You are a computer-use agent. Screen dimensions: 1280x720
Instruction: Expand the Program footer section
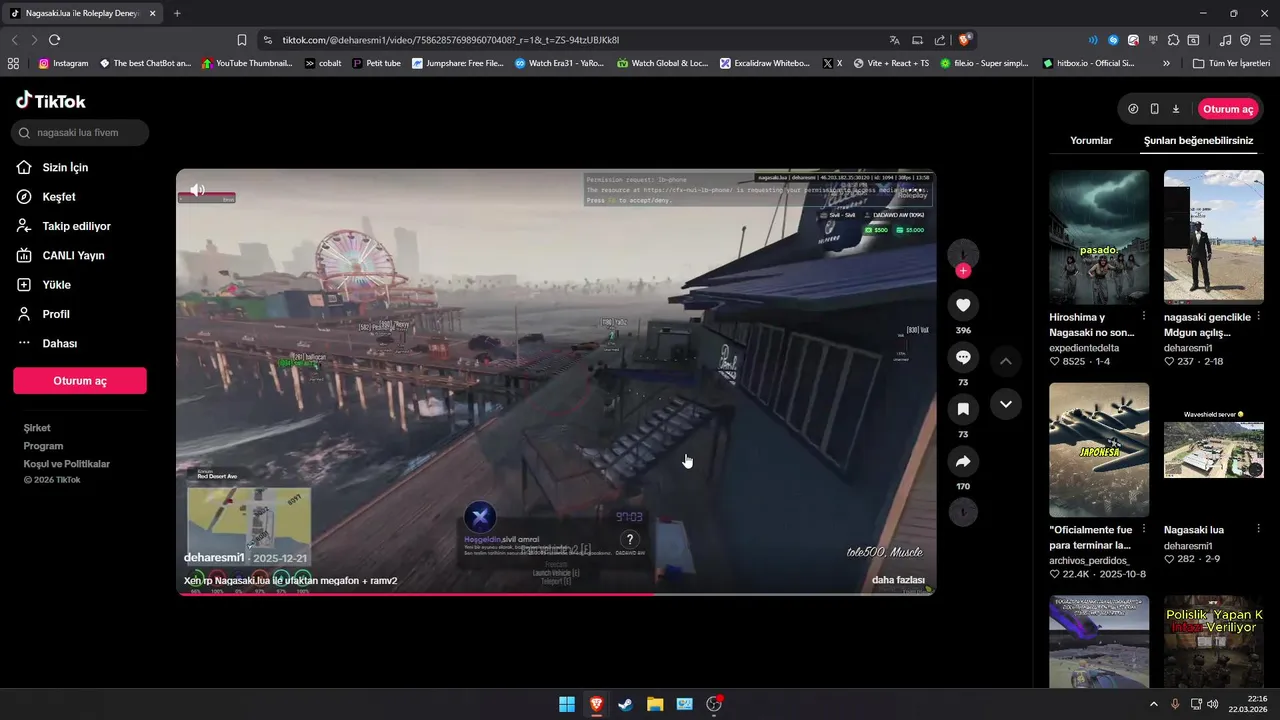[x=43, y=446]
